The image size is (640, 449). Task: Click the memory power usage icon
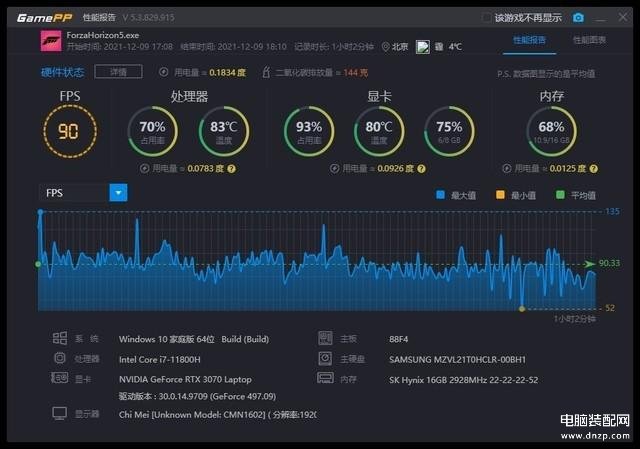point(507,169)
